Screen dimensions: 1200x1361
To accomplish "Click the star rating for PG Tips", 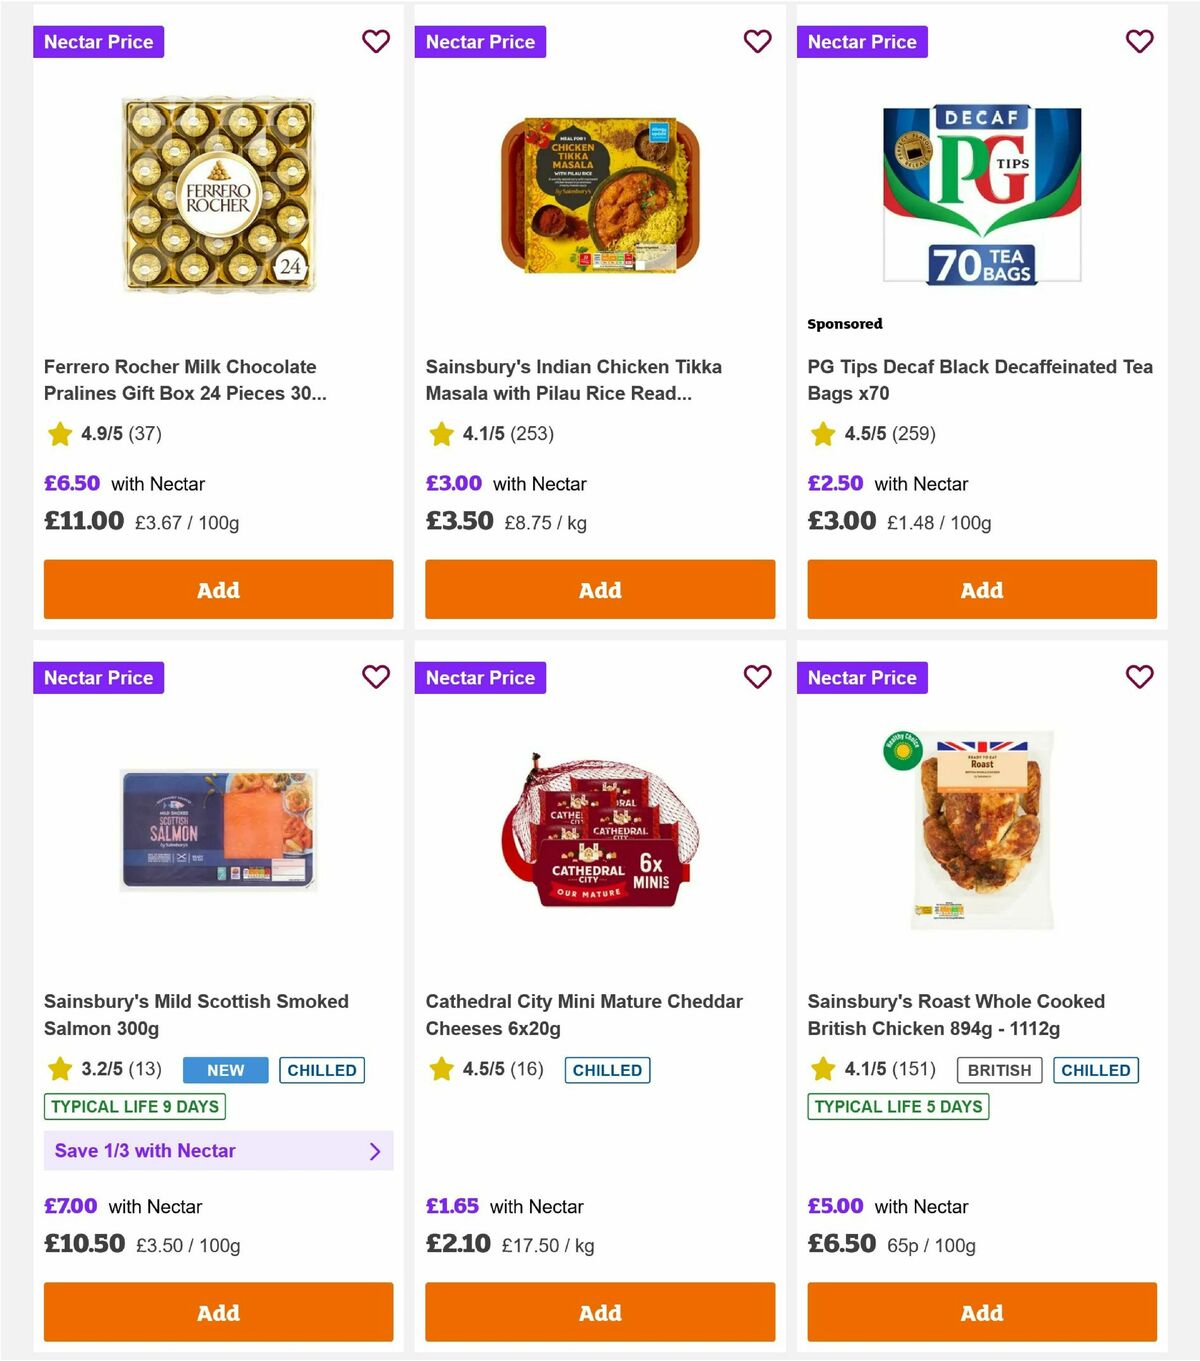I will [872, 434].
